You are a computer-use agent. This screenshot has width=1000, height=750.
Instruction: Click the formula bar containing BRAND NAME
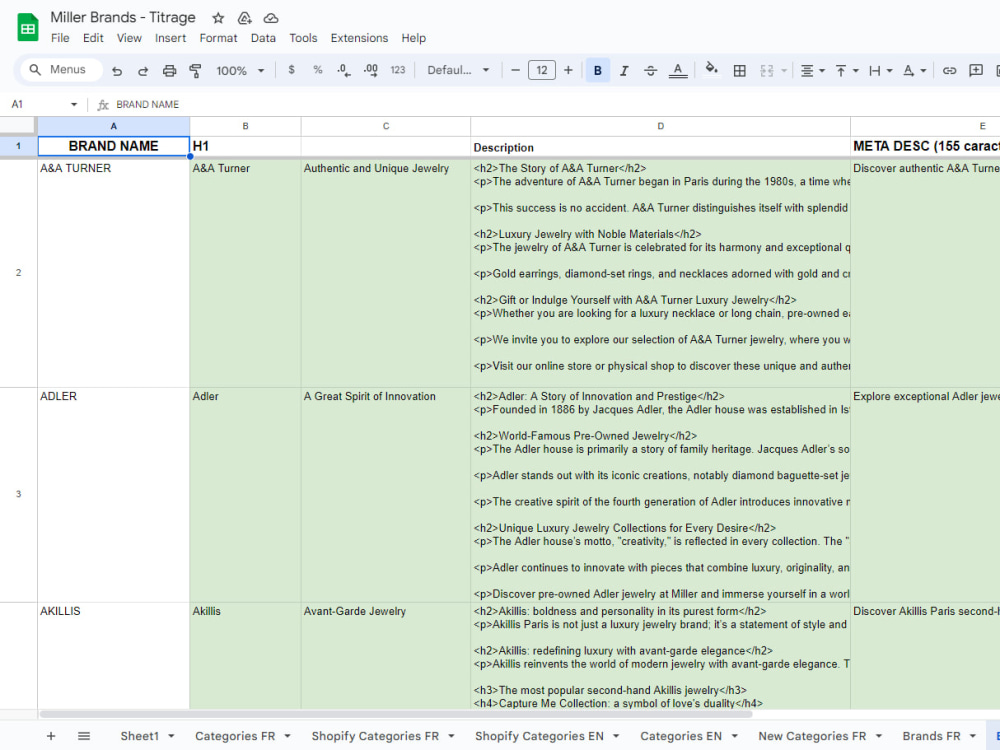[x=555, y=104]
